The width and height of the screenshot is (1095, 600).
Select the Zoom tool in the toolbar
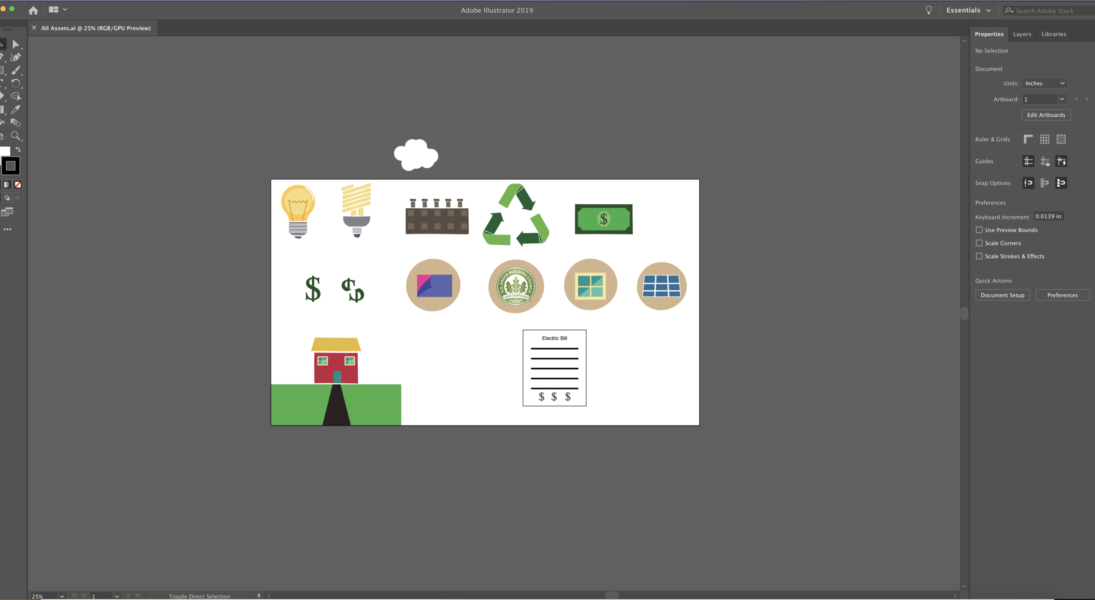point(16,134)
